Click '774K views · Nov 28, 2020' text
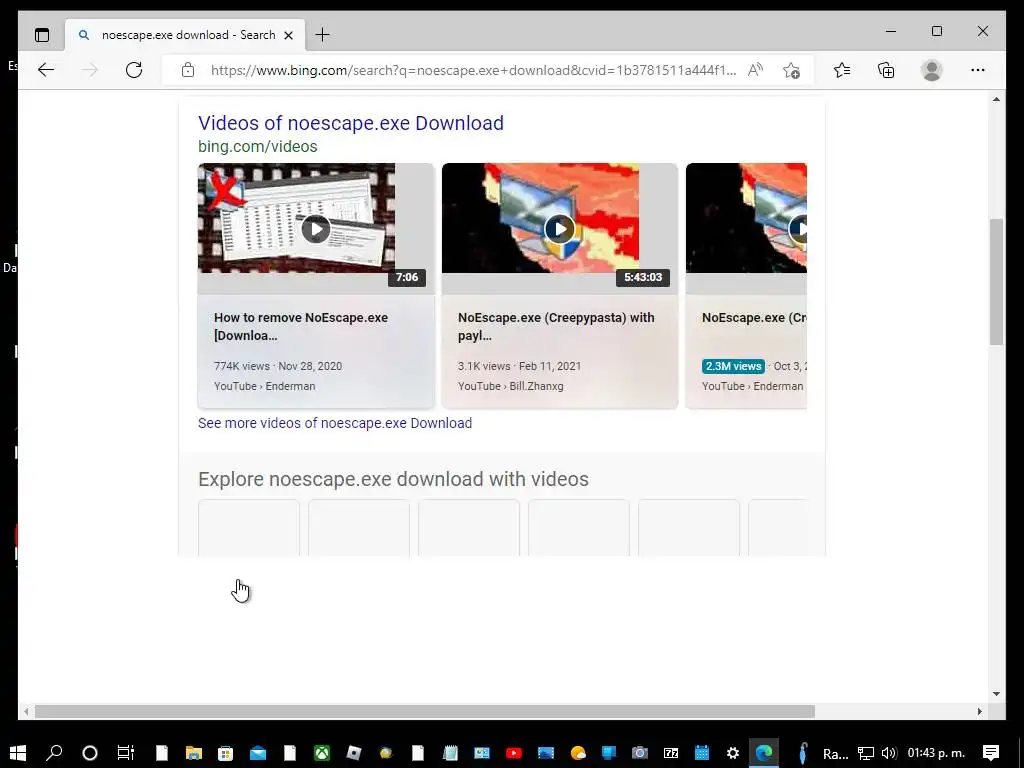This screenshot has width=1024, height=768. (x=278, y=366)
